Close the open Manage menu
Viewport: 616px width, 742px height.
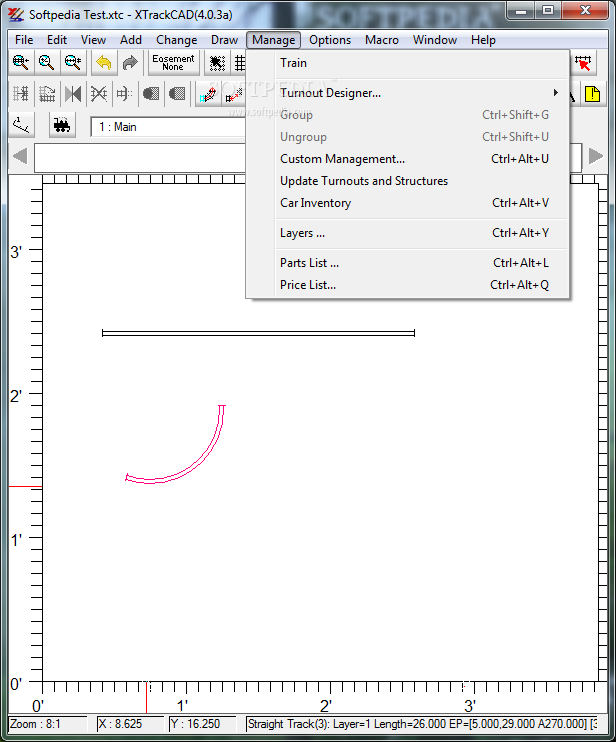(273, 40)
